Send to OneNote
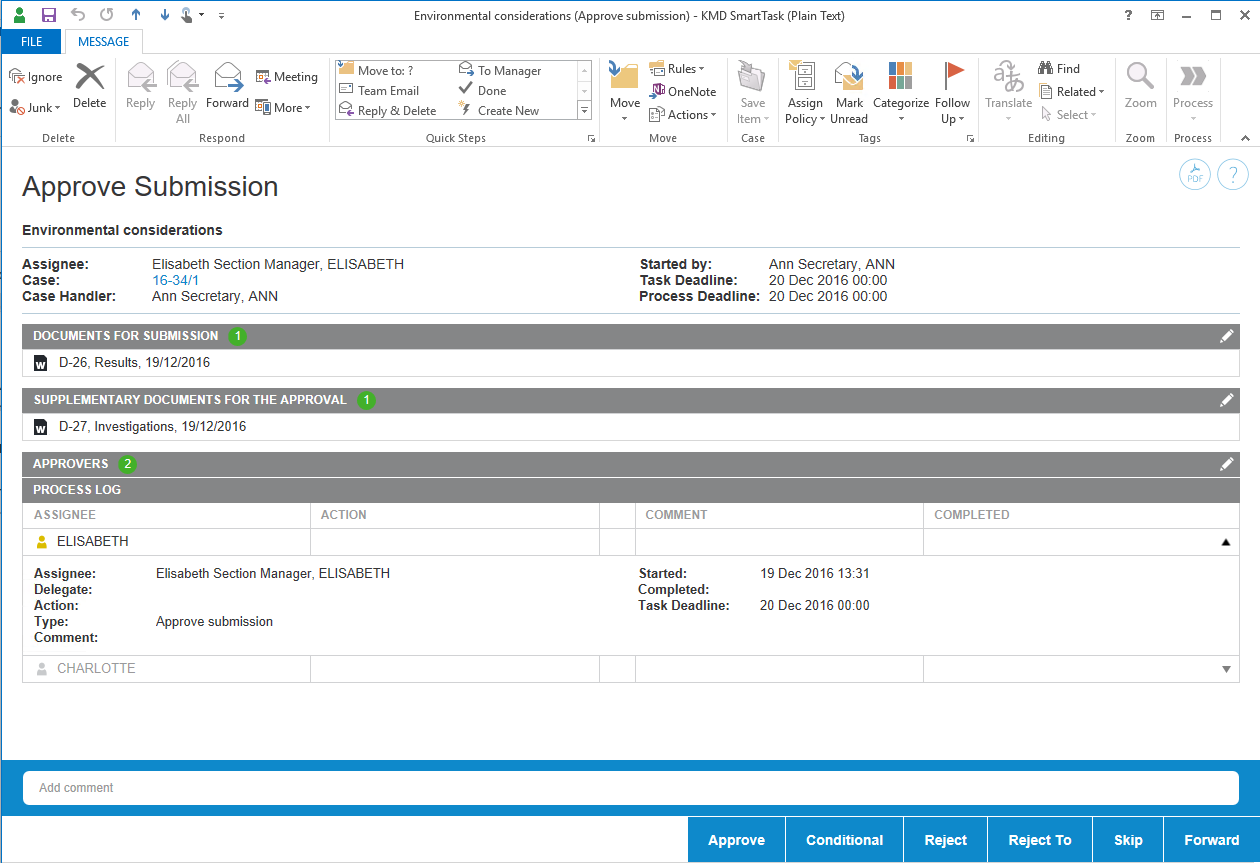Viewport: 1260px width, 863px height. point(684,91)
